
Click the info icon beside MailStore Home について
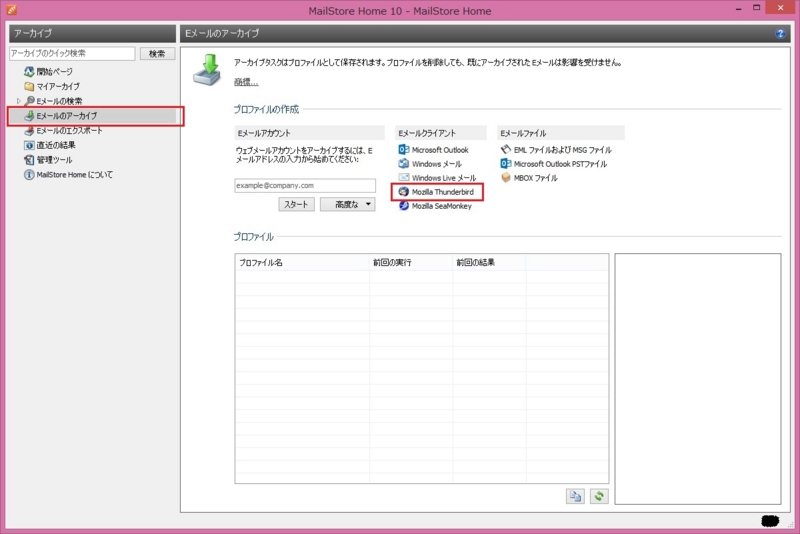[x=29, y=174]
